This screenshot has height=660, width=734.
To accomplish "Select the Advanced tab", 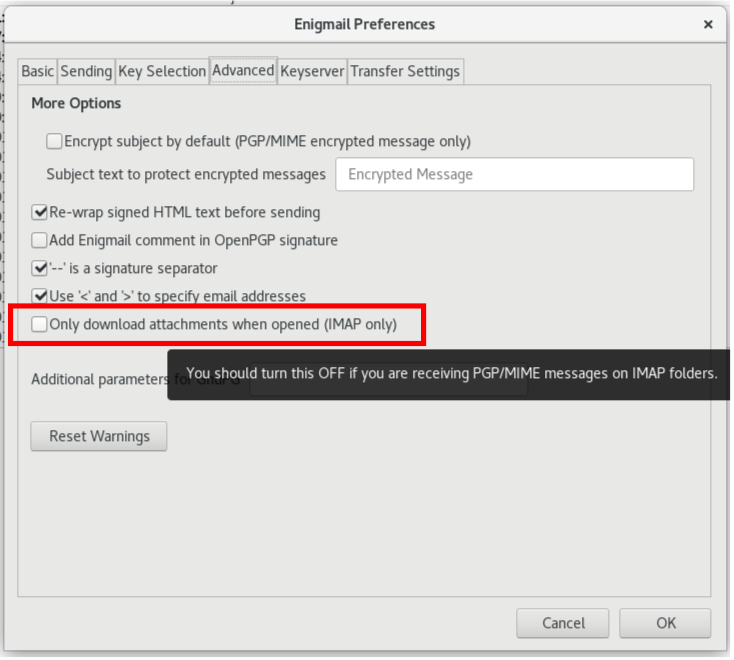I will tap(243, 70).
